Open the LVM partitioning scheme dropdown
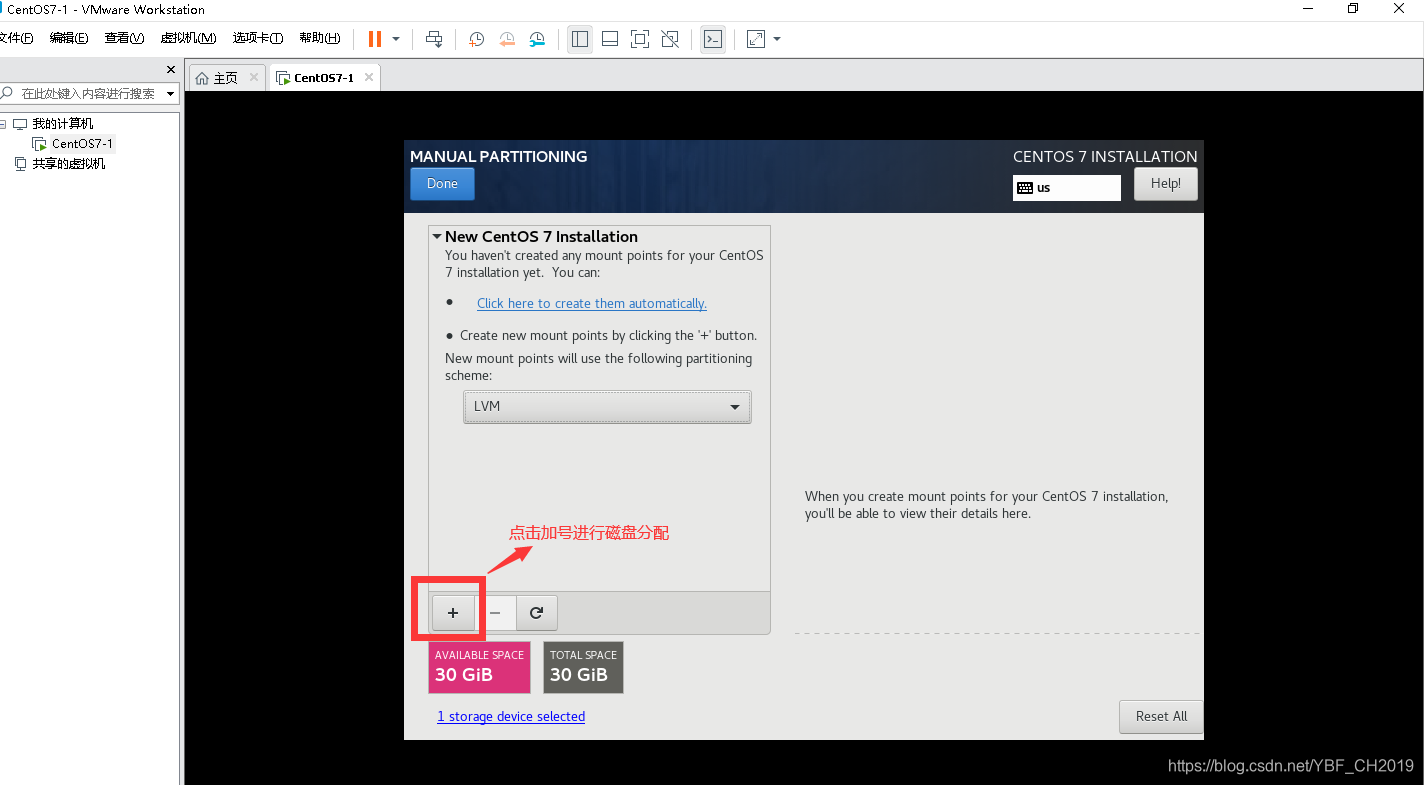Image resolution: width=1424 pixels, height=785 pixels. pyautogui.click(x=607, y=407)
